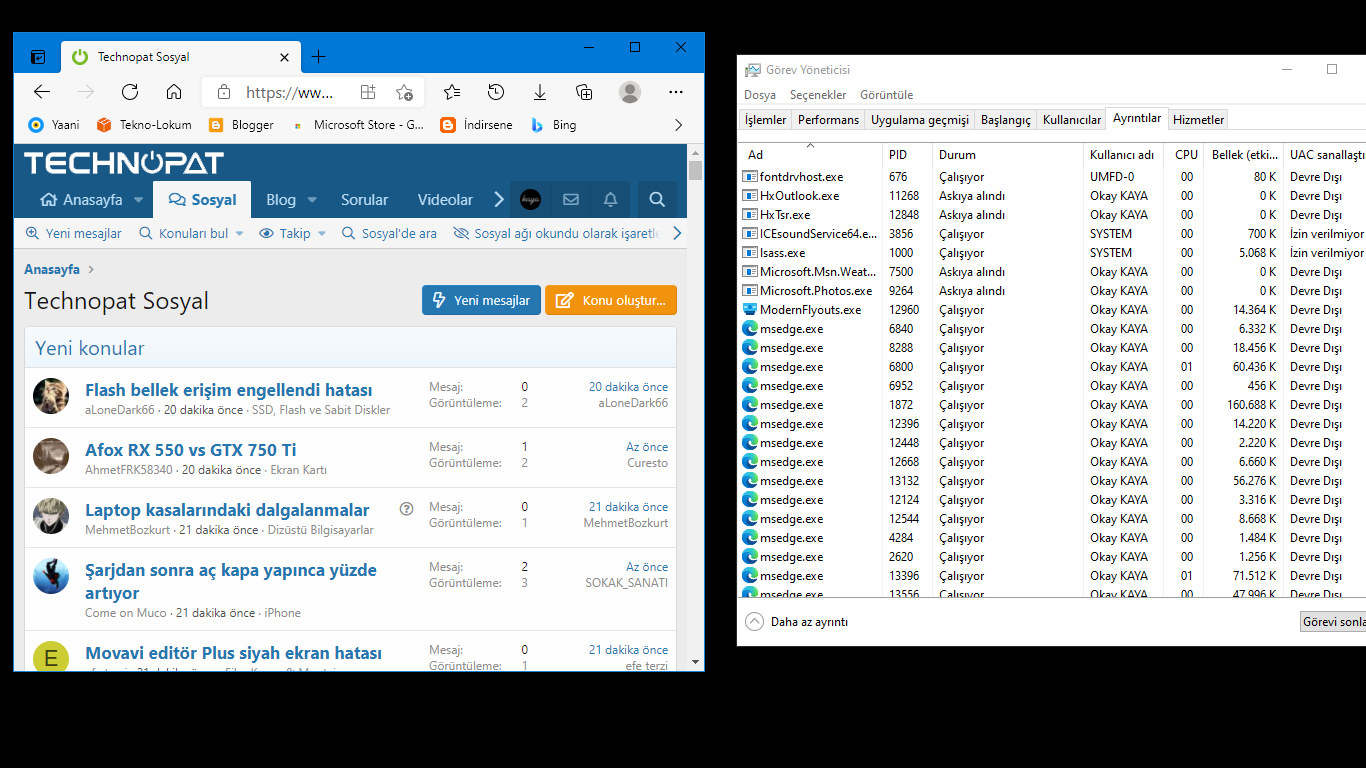Open the Seçenekler menu in Görev Yöneticisi
Screen dimensions: 1366x768
pos(818,95)
